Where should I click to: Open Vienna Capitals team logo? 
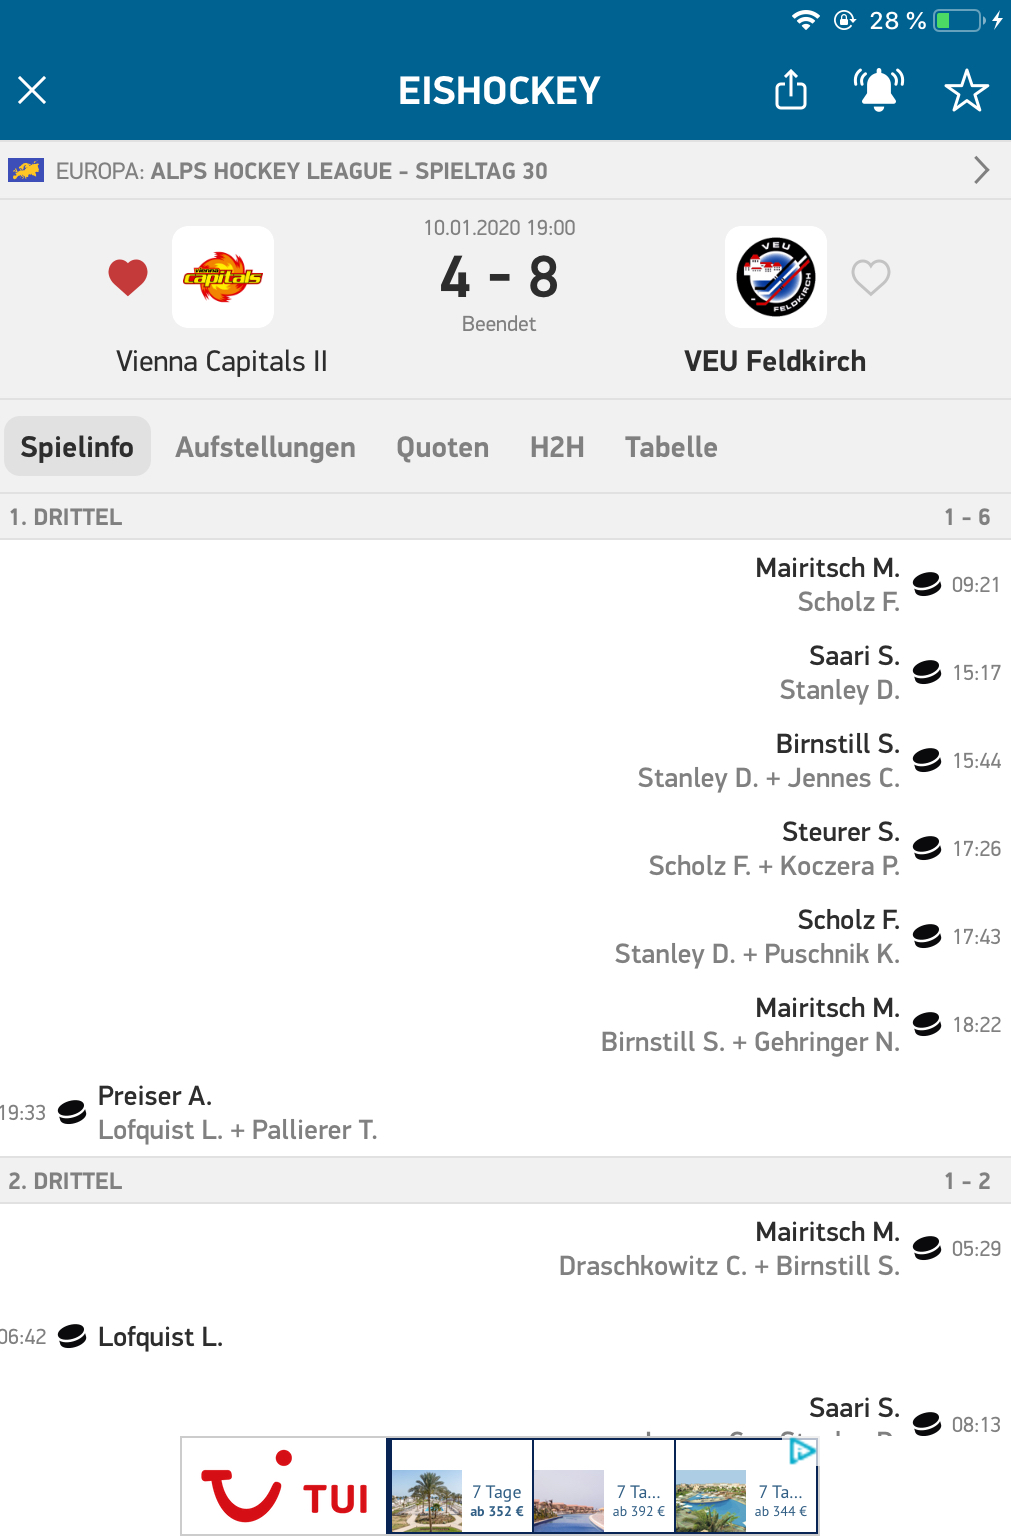coord(223,277)
